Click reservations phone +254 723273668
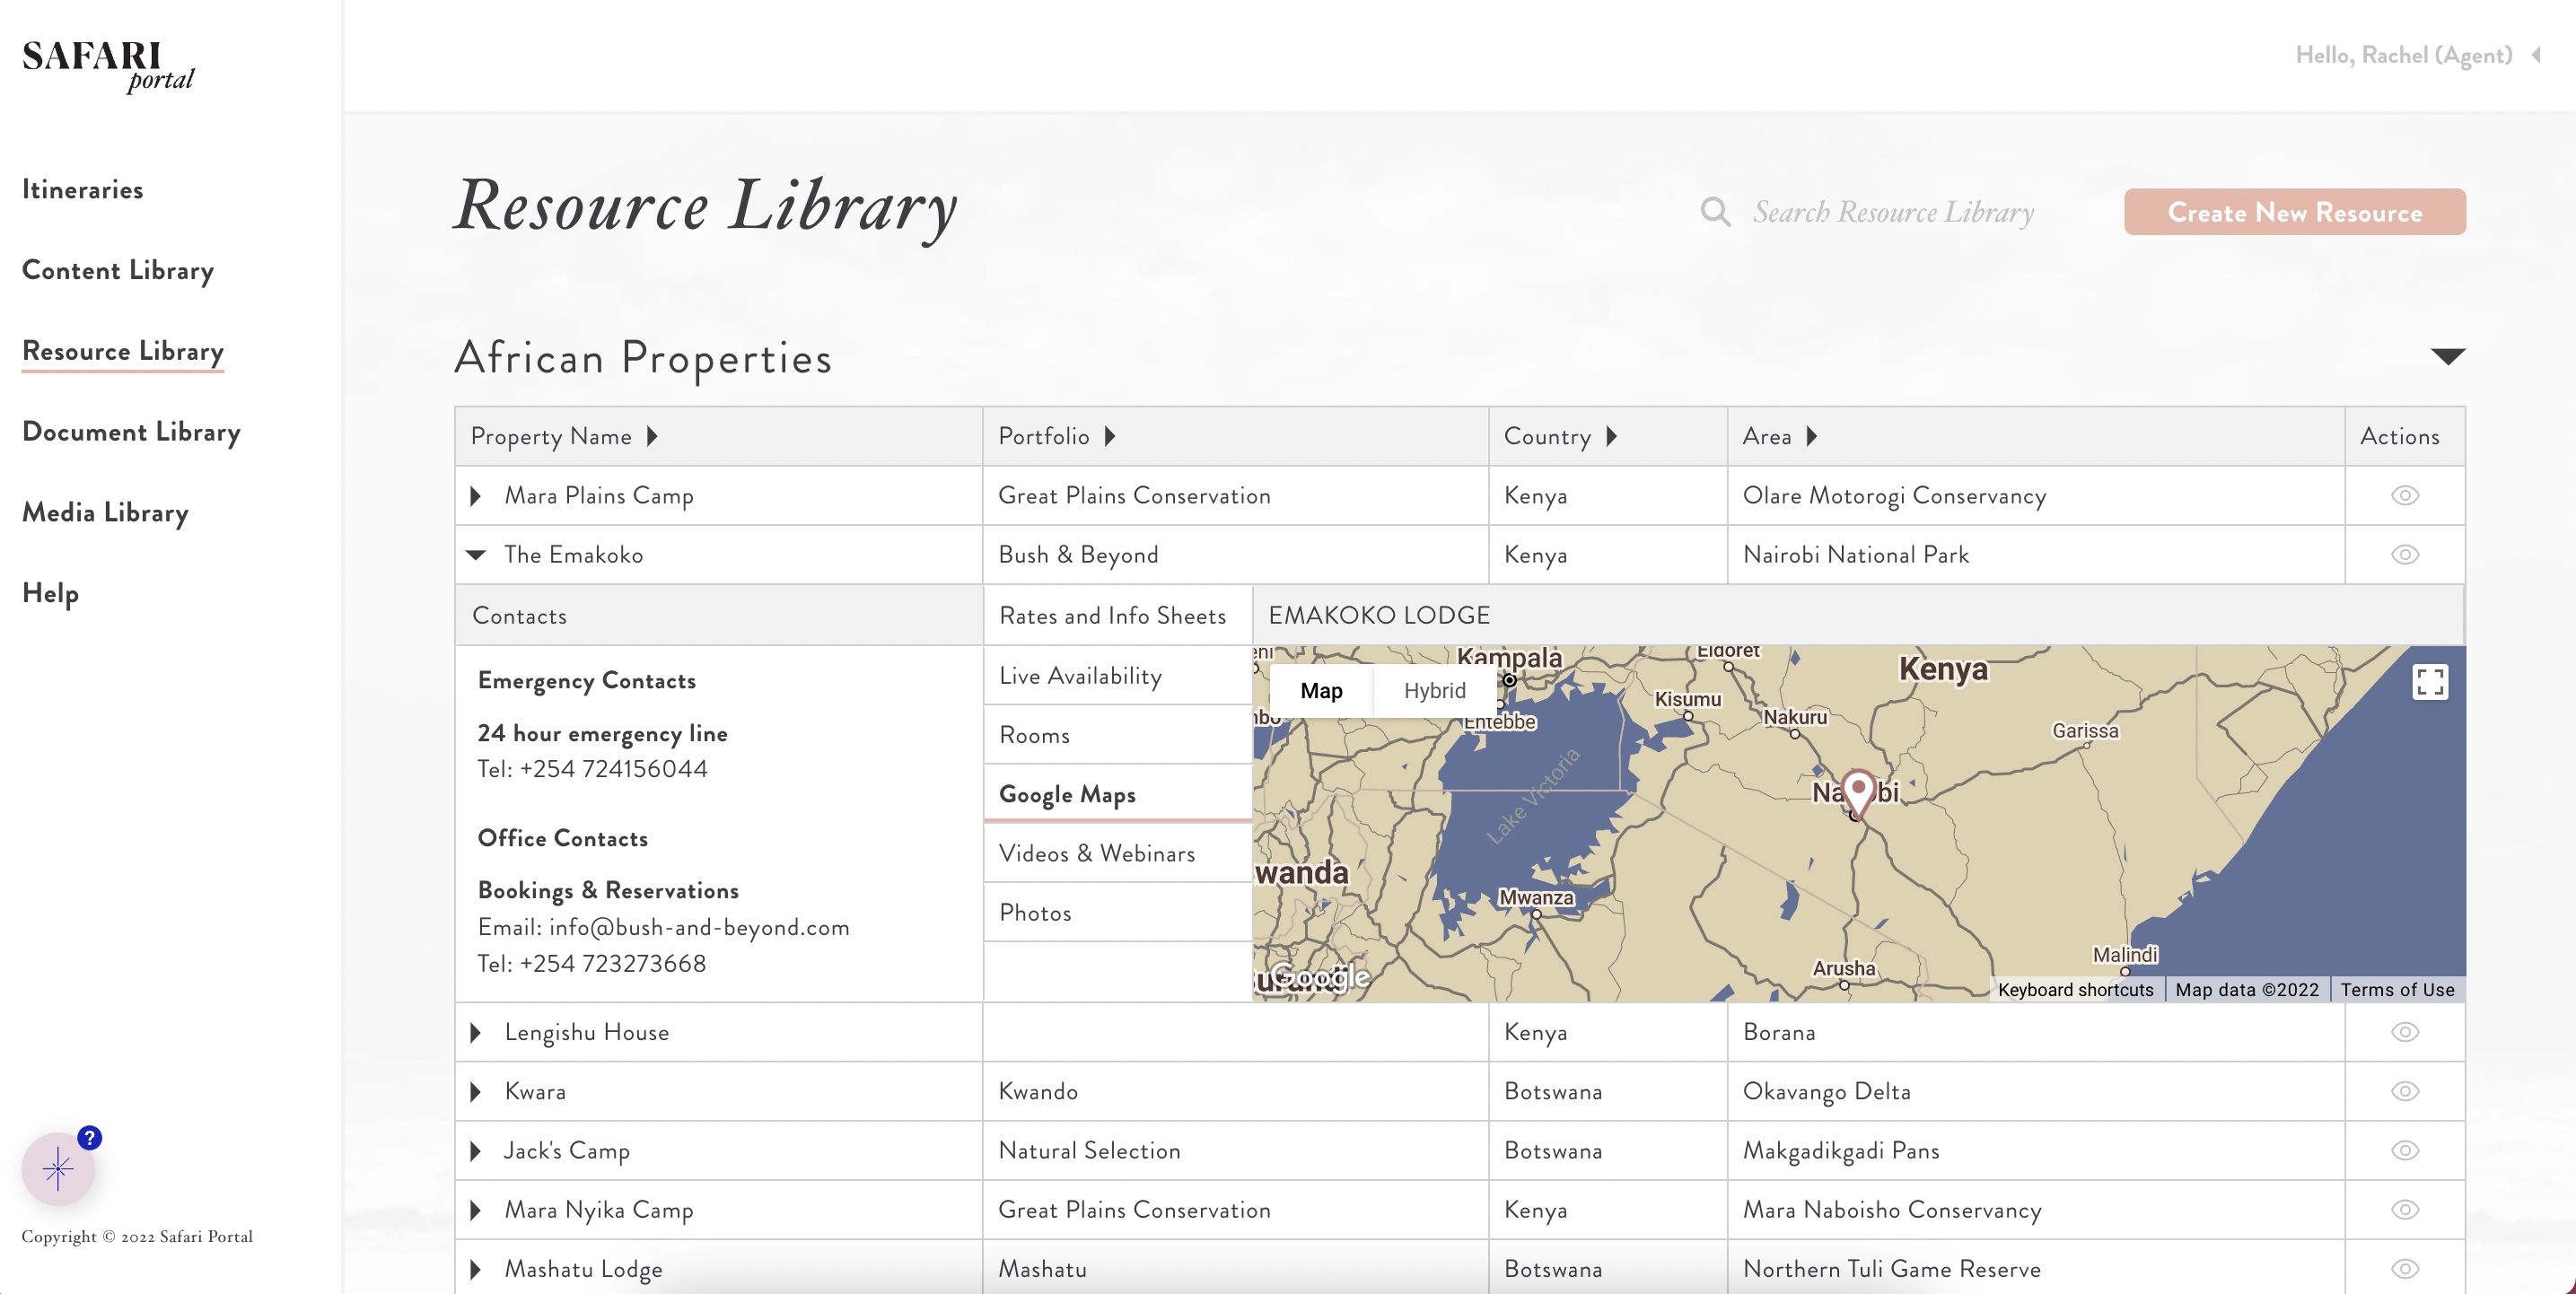 [x=612, y=963]
